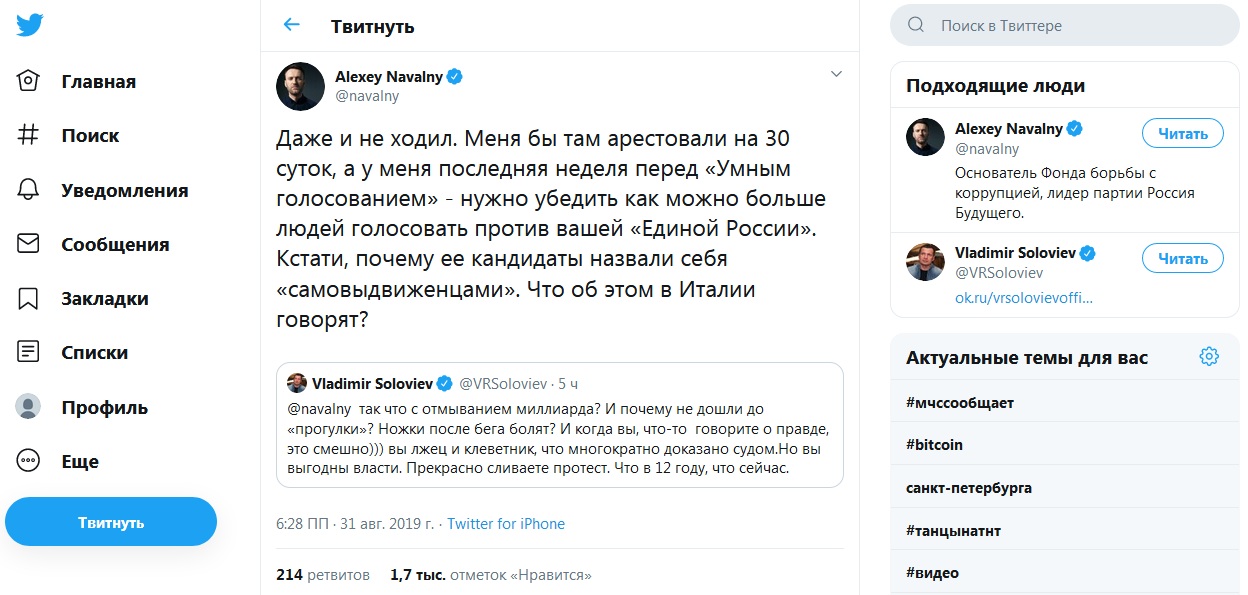
Task: Click the Twitter bird logo
Action: click(30, 26)
